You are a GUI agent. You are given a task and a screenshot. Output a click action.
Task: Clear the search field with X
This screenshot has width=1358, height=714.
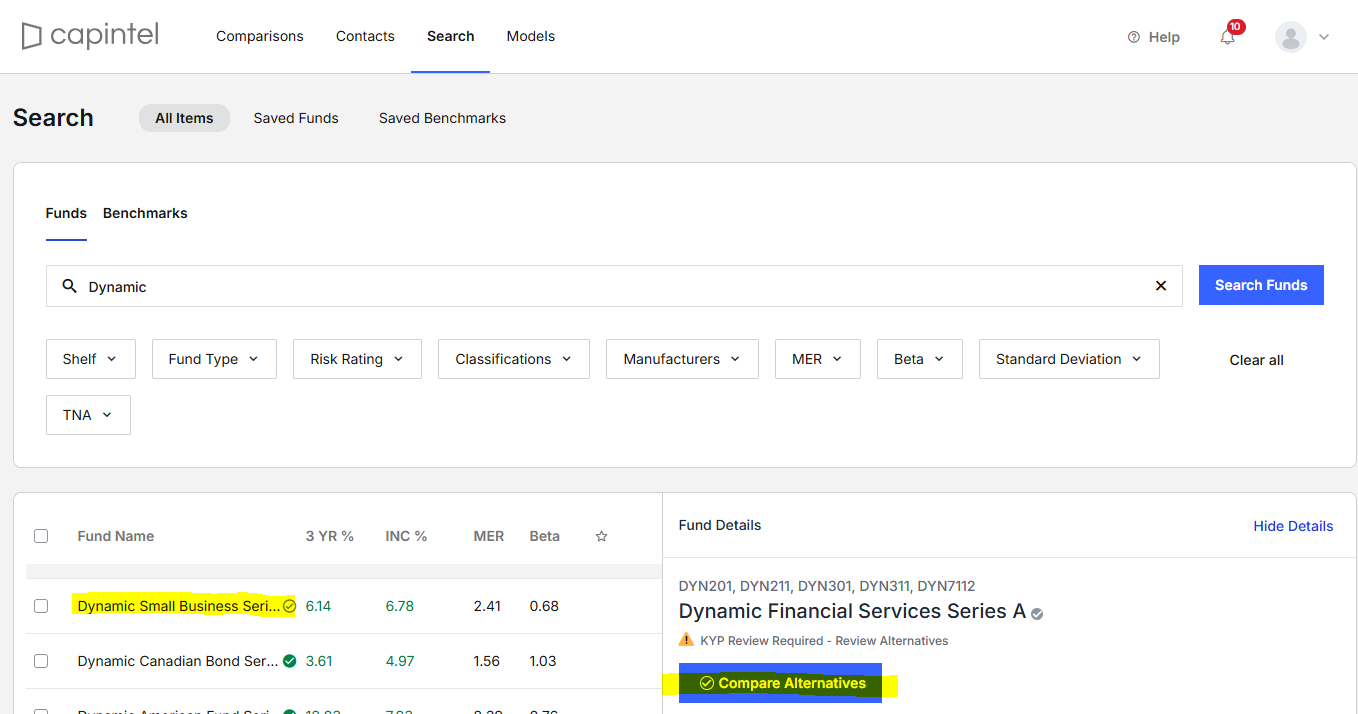pyautogui.click(x=1161, y=286)
